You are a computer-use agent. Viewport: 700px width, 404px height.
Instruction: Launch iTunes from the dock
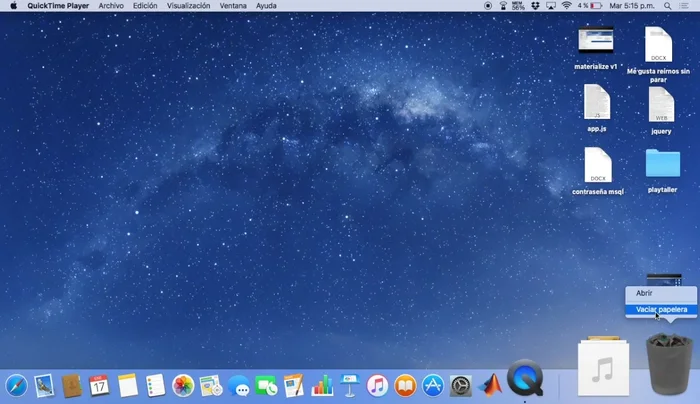pyautogui.click(x=377, y=385)
